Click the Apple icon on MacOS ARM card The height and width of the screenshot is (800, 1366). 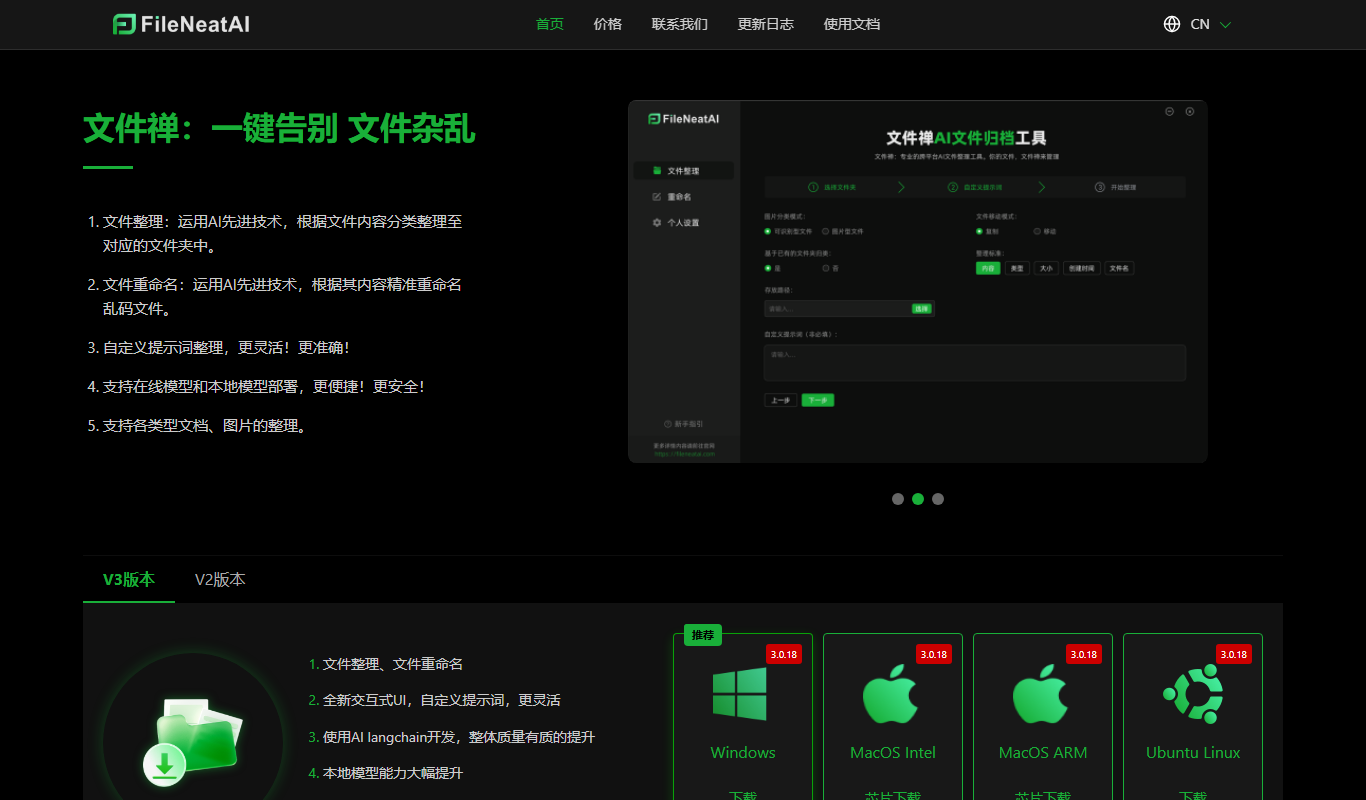(x=1040, y=694)
